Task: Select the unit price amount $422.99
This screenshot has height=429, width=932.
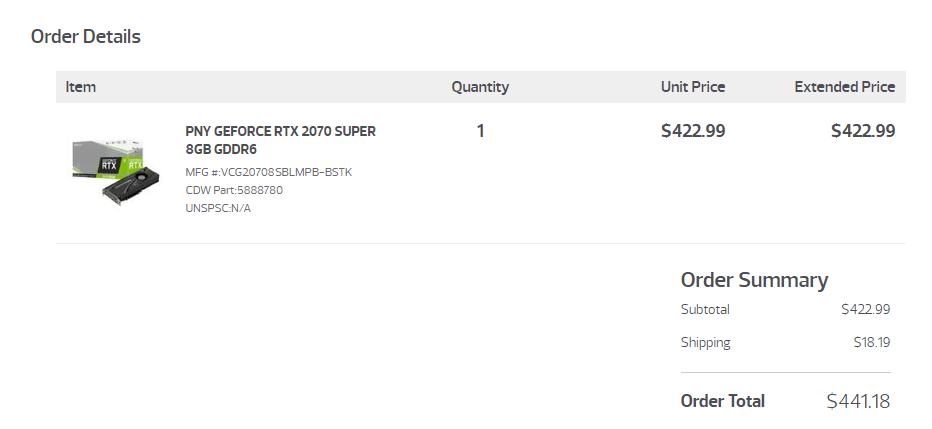Action: pyautogui.click(x=693, y=131)
